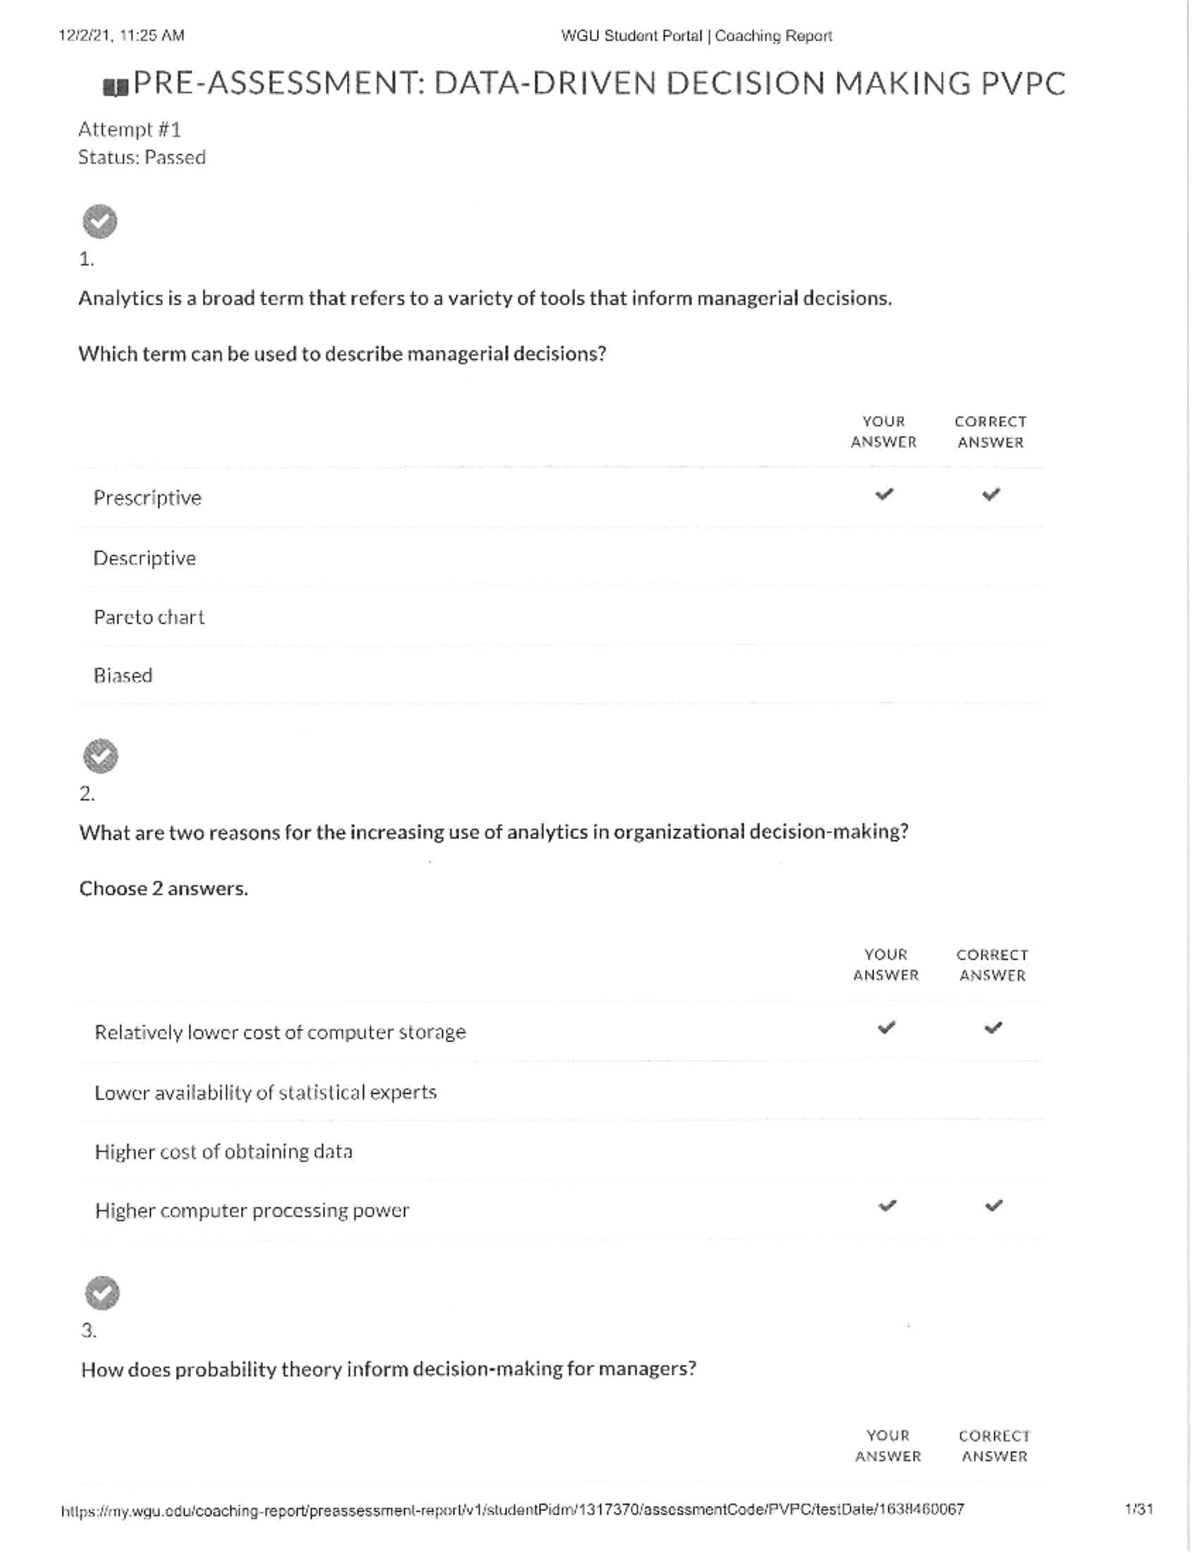Select Higher cost of obtaining data
Screen dimensions: 1200x1553
(x=223, y=1152)
